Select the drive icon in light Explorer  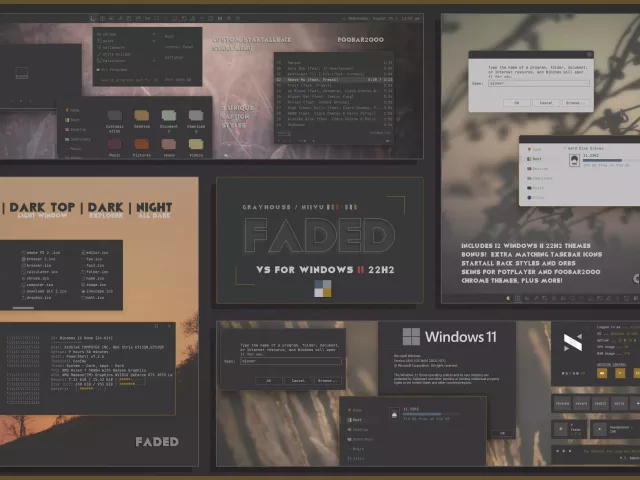pyautogui.click(x=574, y=160)
